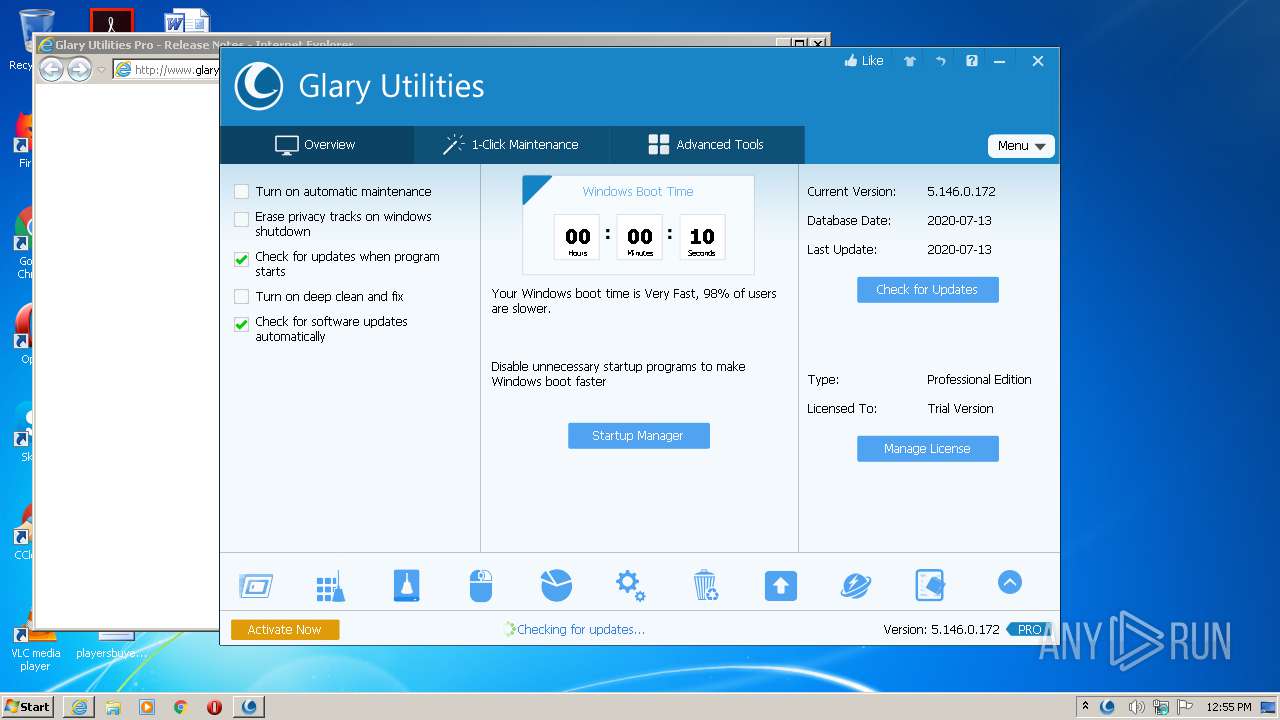Viewport: 1280px width, 720px height.
Task: Click the restore undo arrow icon
Action: tap(941, 61)
